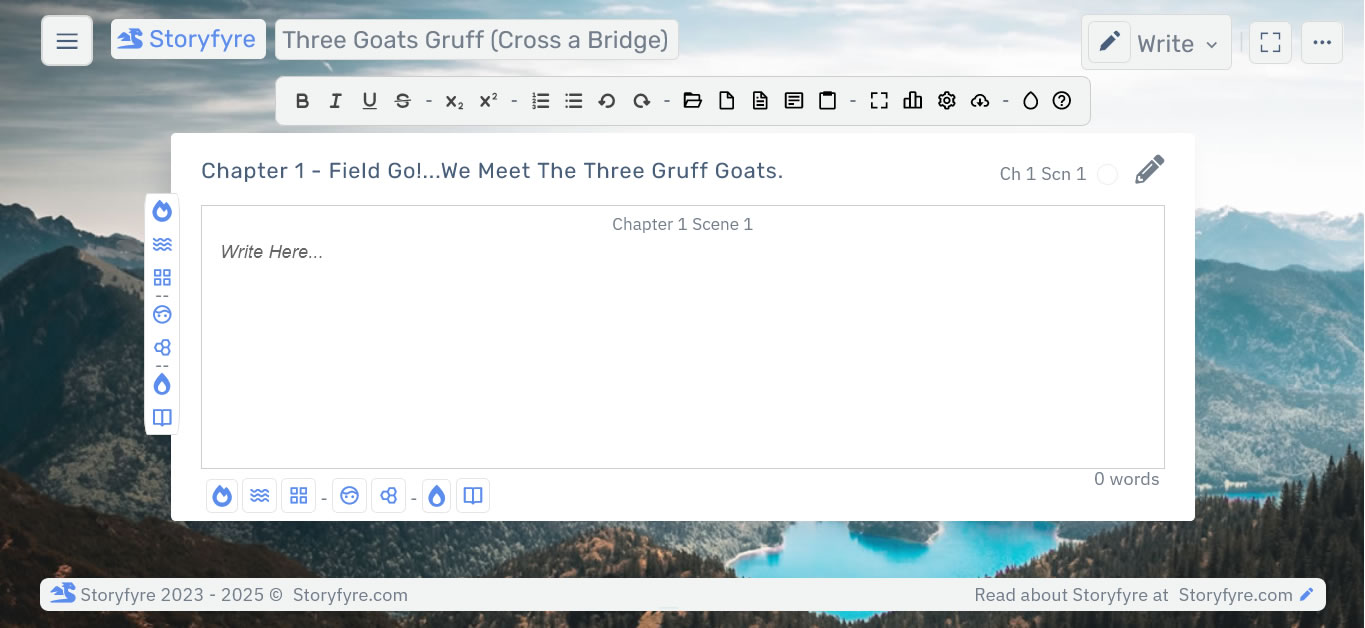Click the droplet icon near the help button
Viewport: 1365px width, 628px height.
[1030, 100]
